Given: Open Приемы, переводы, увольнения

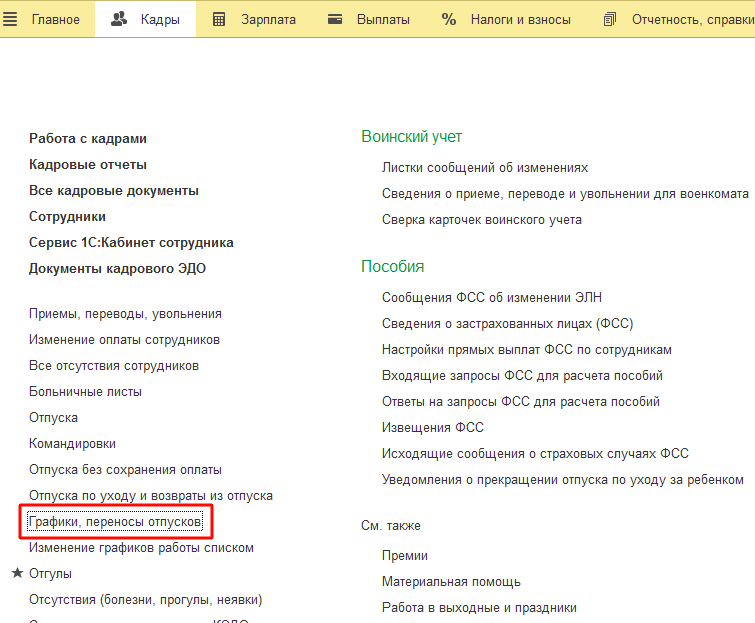Looking at the screenshot, I should (125, 314).
